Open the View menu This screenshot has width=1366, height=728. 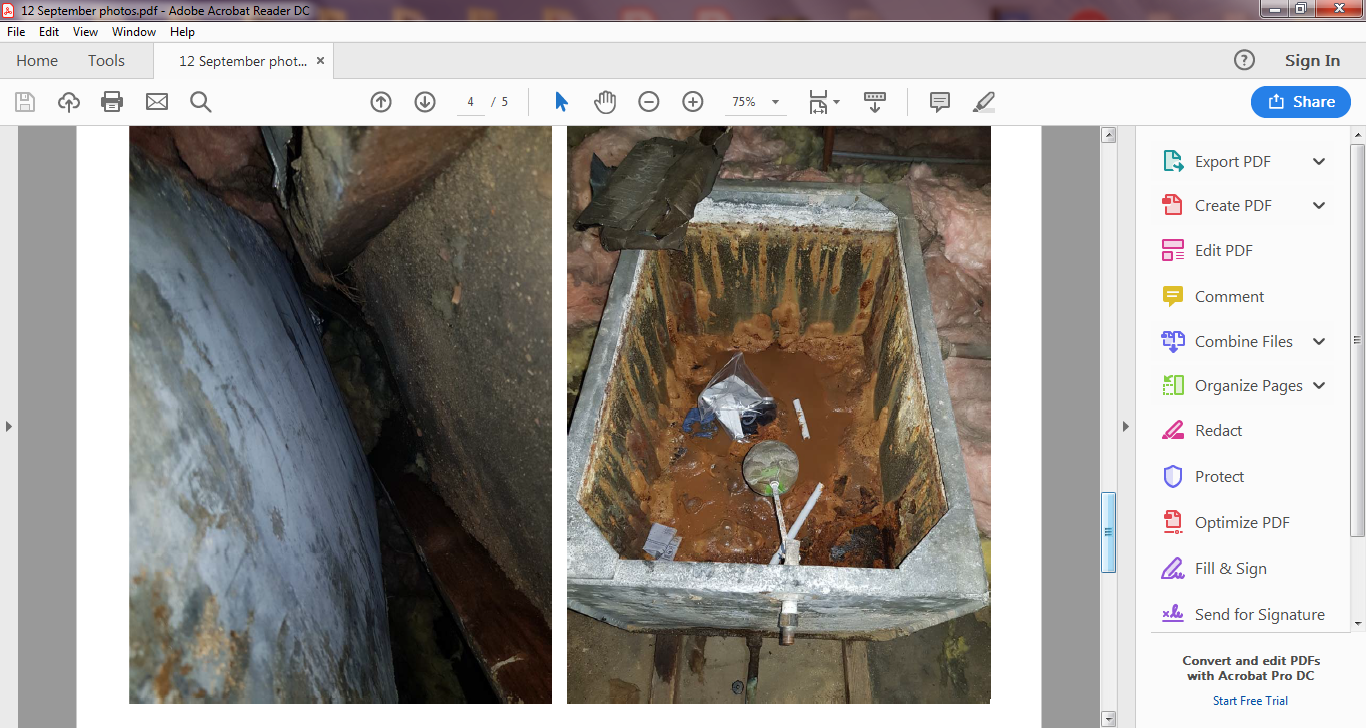[85, 32]
